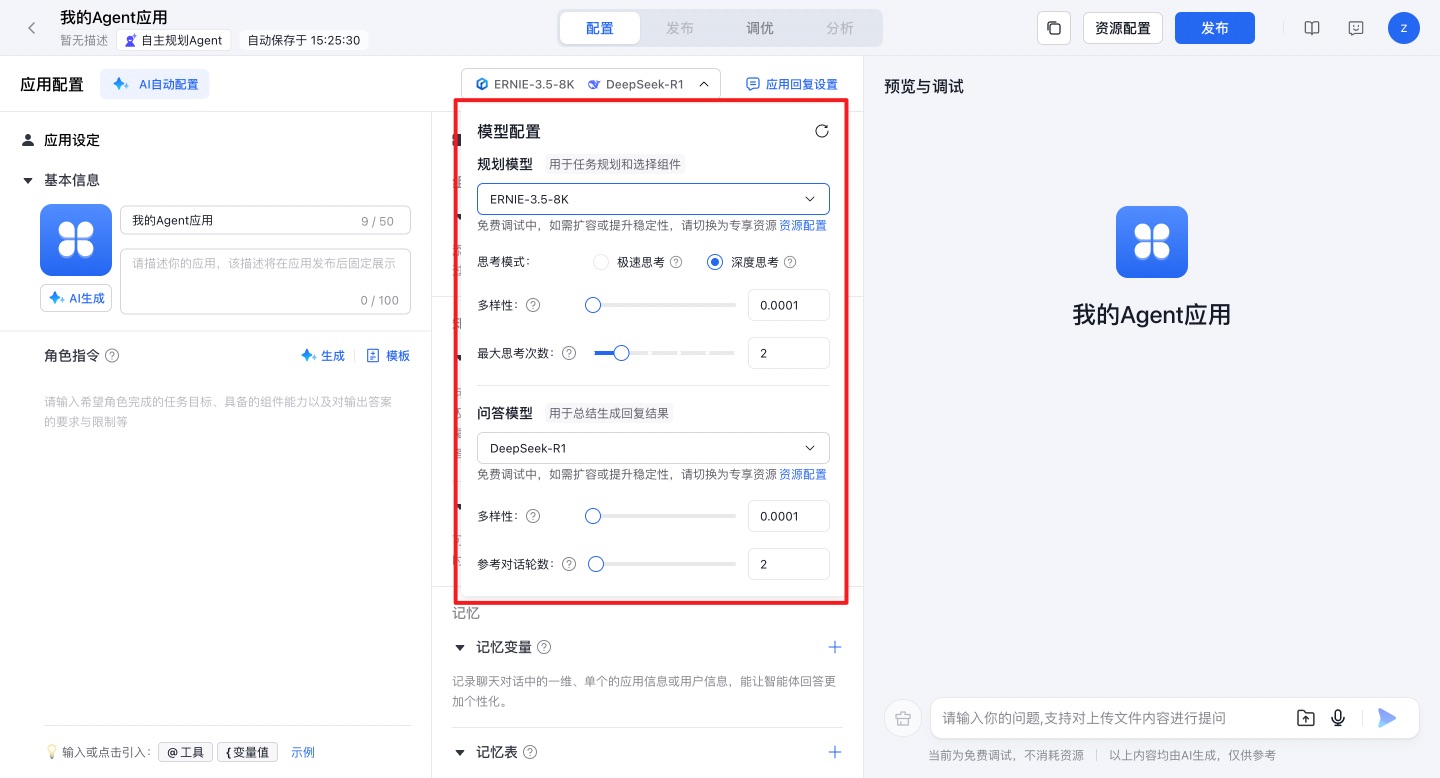Clear chat with the broom icon

pos(903,718)
